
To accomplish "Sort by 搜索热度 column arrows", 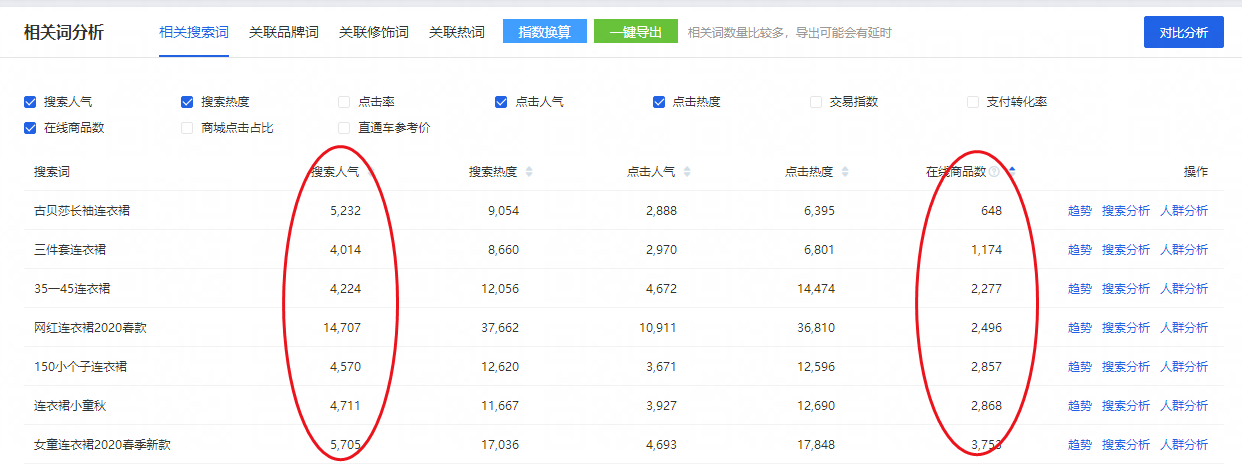I will [529, 172].
